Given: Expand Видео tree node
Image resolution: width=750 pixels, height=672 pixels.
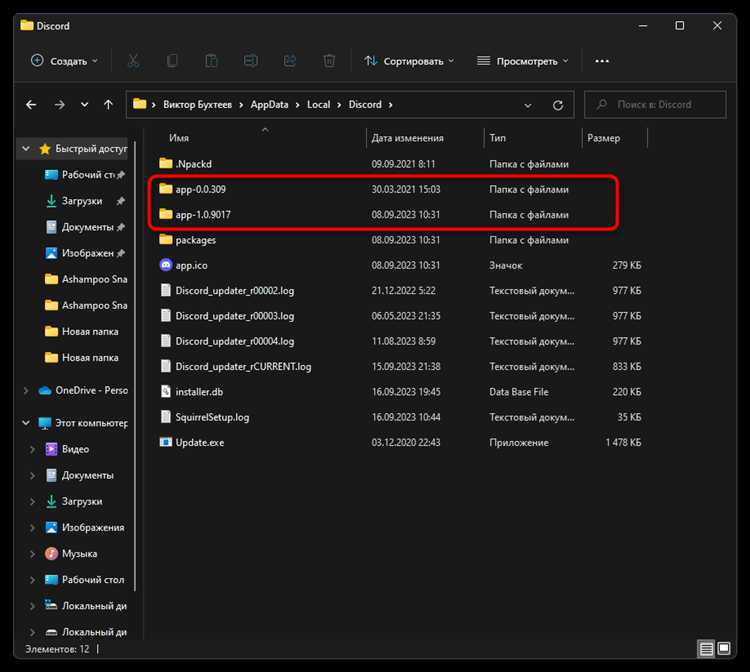Looking at the screenshot, I should pos(32,449).
